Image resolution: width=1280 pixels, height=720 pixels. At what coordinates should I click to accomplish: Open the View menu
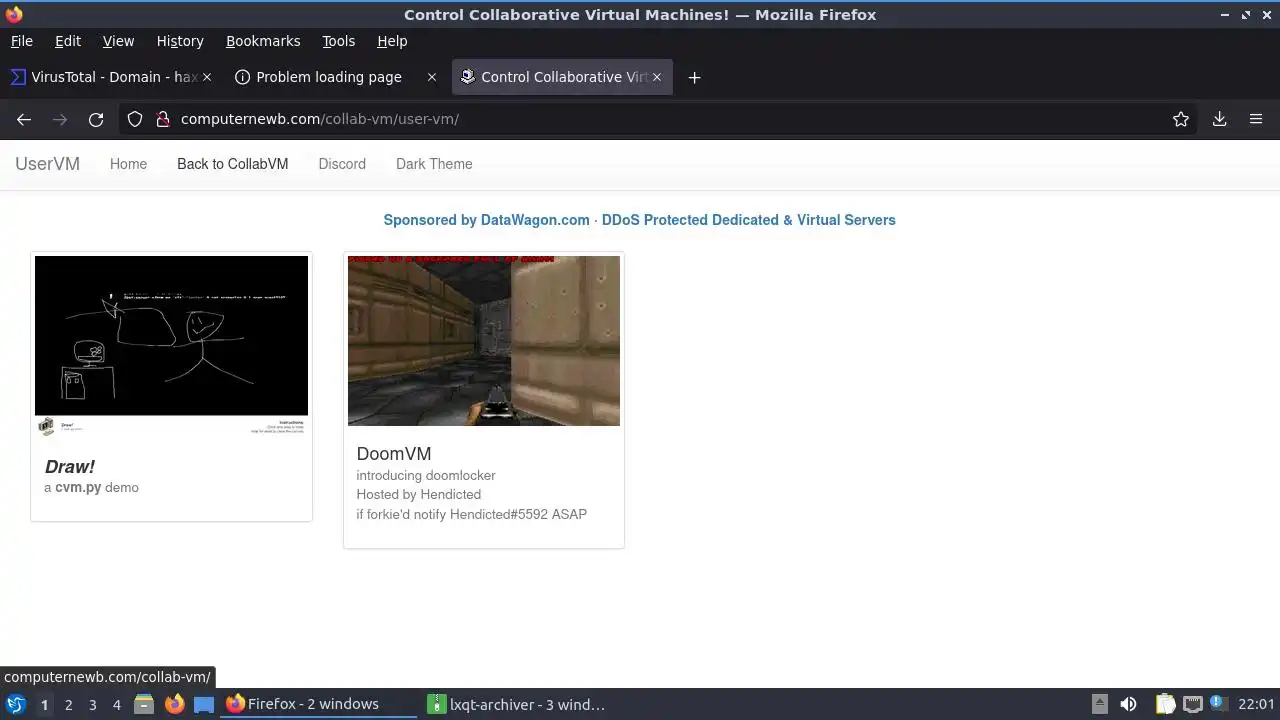pyautogui.click(x=118, y=41)
